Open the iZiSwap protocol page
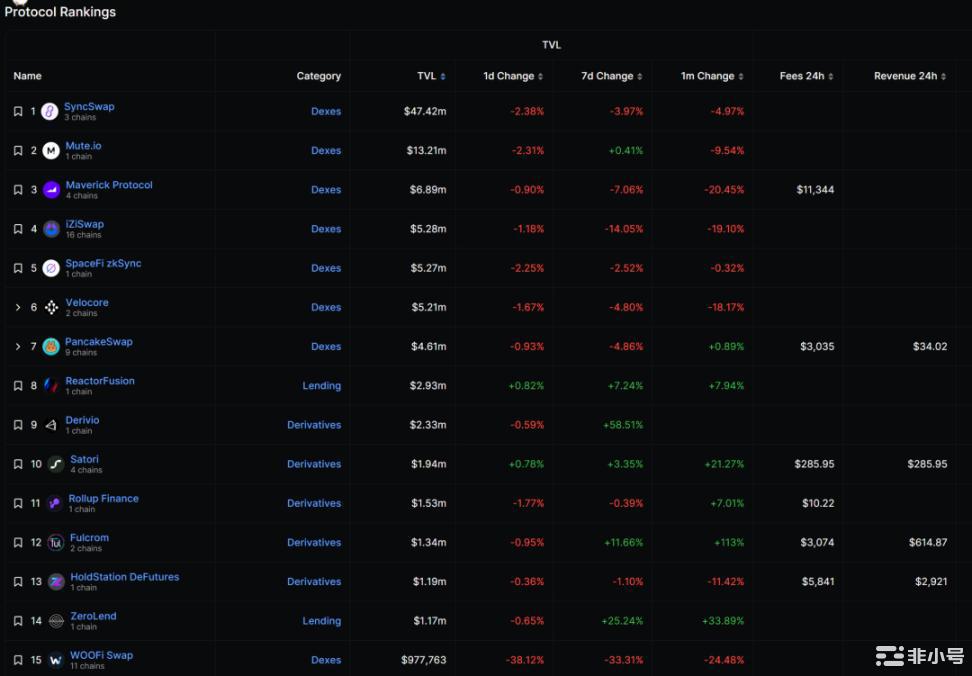This screenshot has height=676, width=972. coord(84,224)
